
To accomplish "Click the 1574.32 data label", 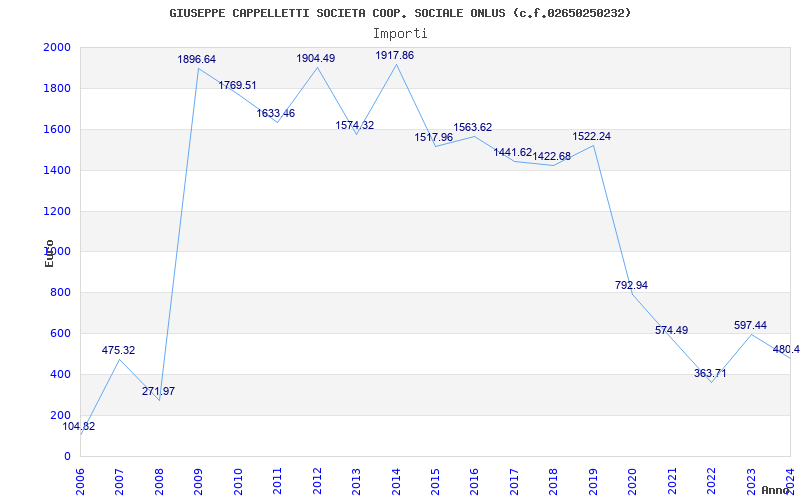I will [354, 126].
